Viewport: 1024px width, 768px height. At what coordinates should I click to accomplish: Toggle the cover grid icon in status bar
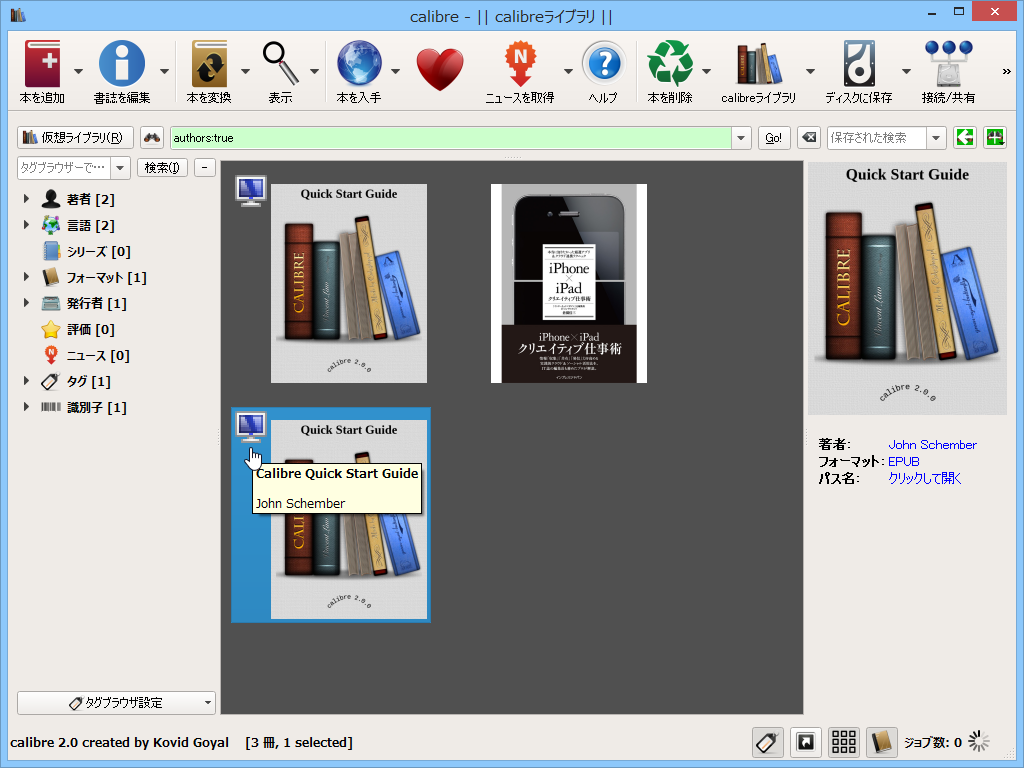click(x=844, y=742)
